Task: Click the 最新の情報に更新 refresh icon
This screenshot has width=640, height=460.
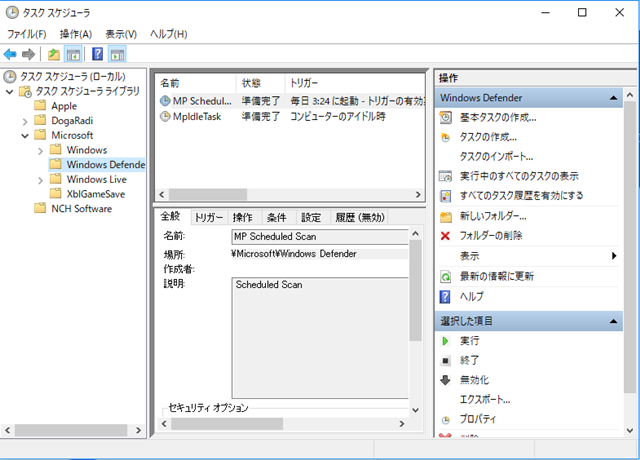Action: pyautogui.click(x=445, y=277)
